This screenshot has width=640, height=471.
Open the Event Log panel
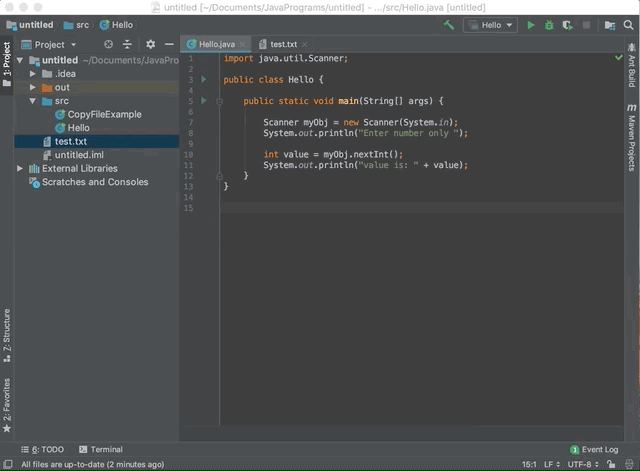pyautogui.click(x=594, y=449)
